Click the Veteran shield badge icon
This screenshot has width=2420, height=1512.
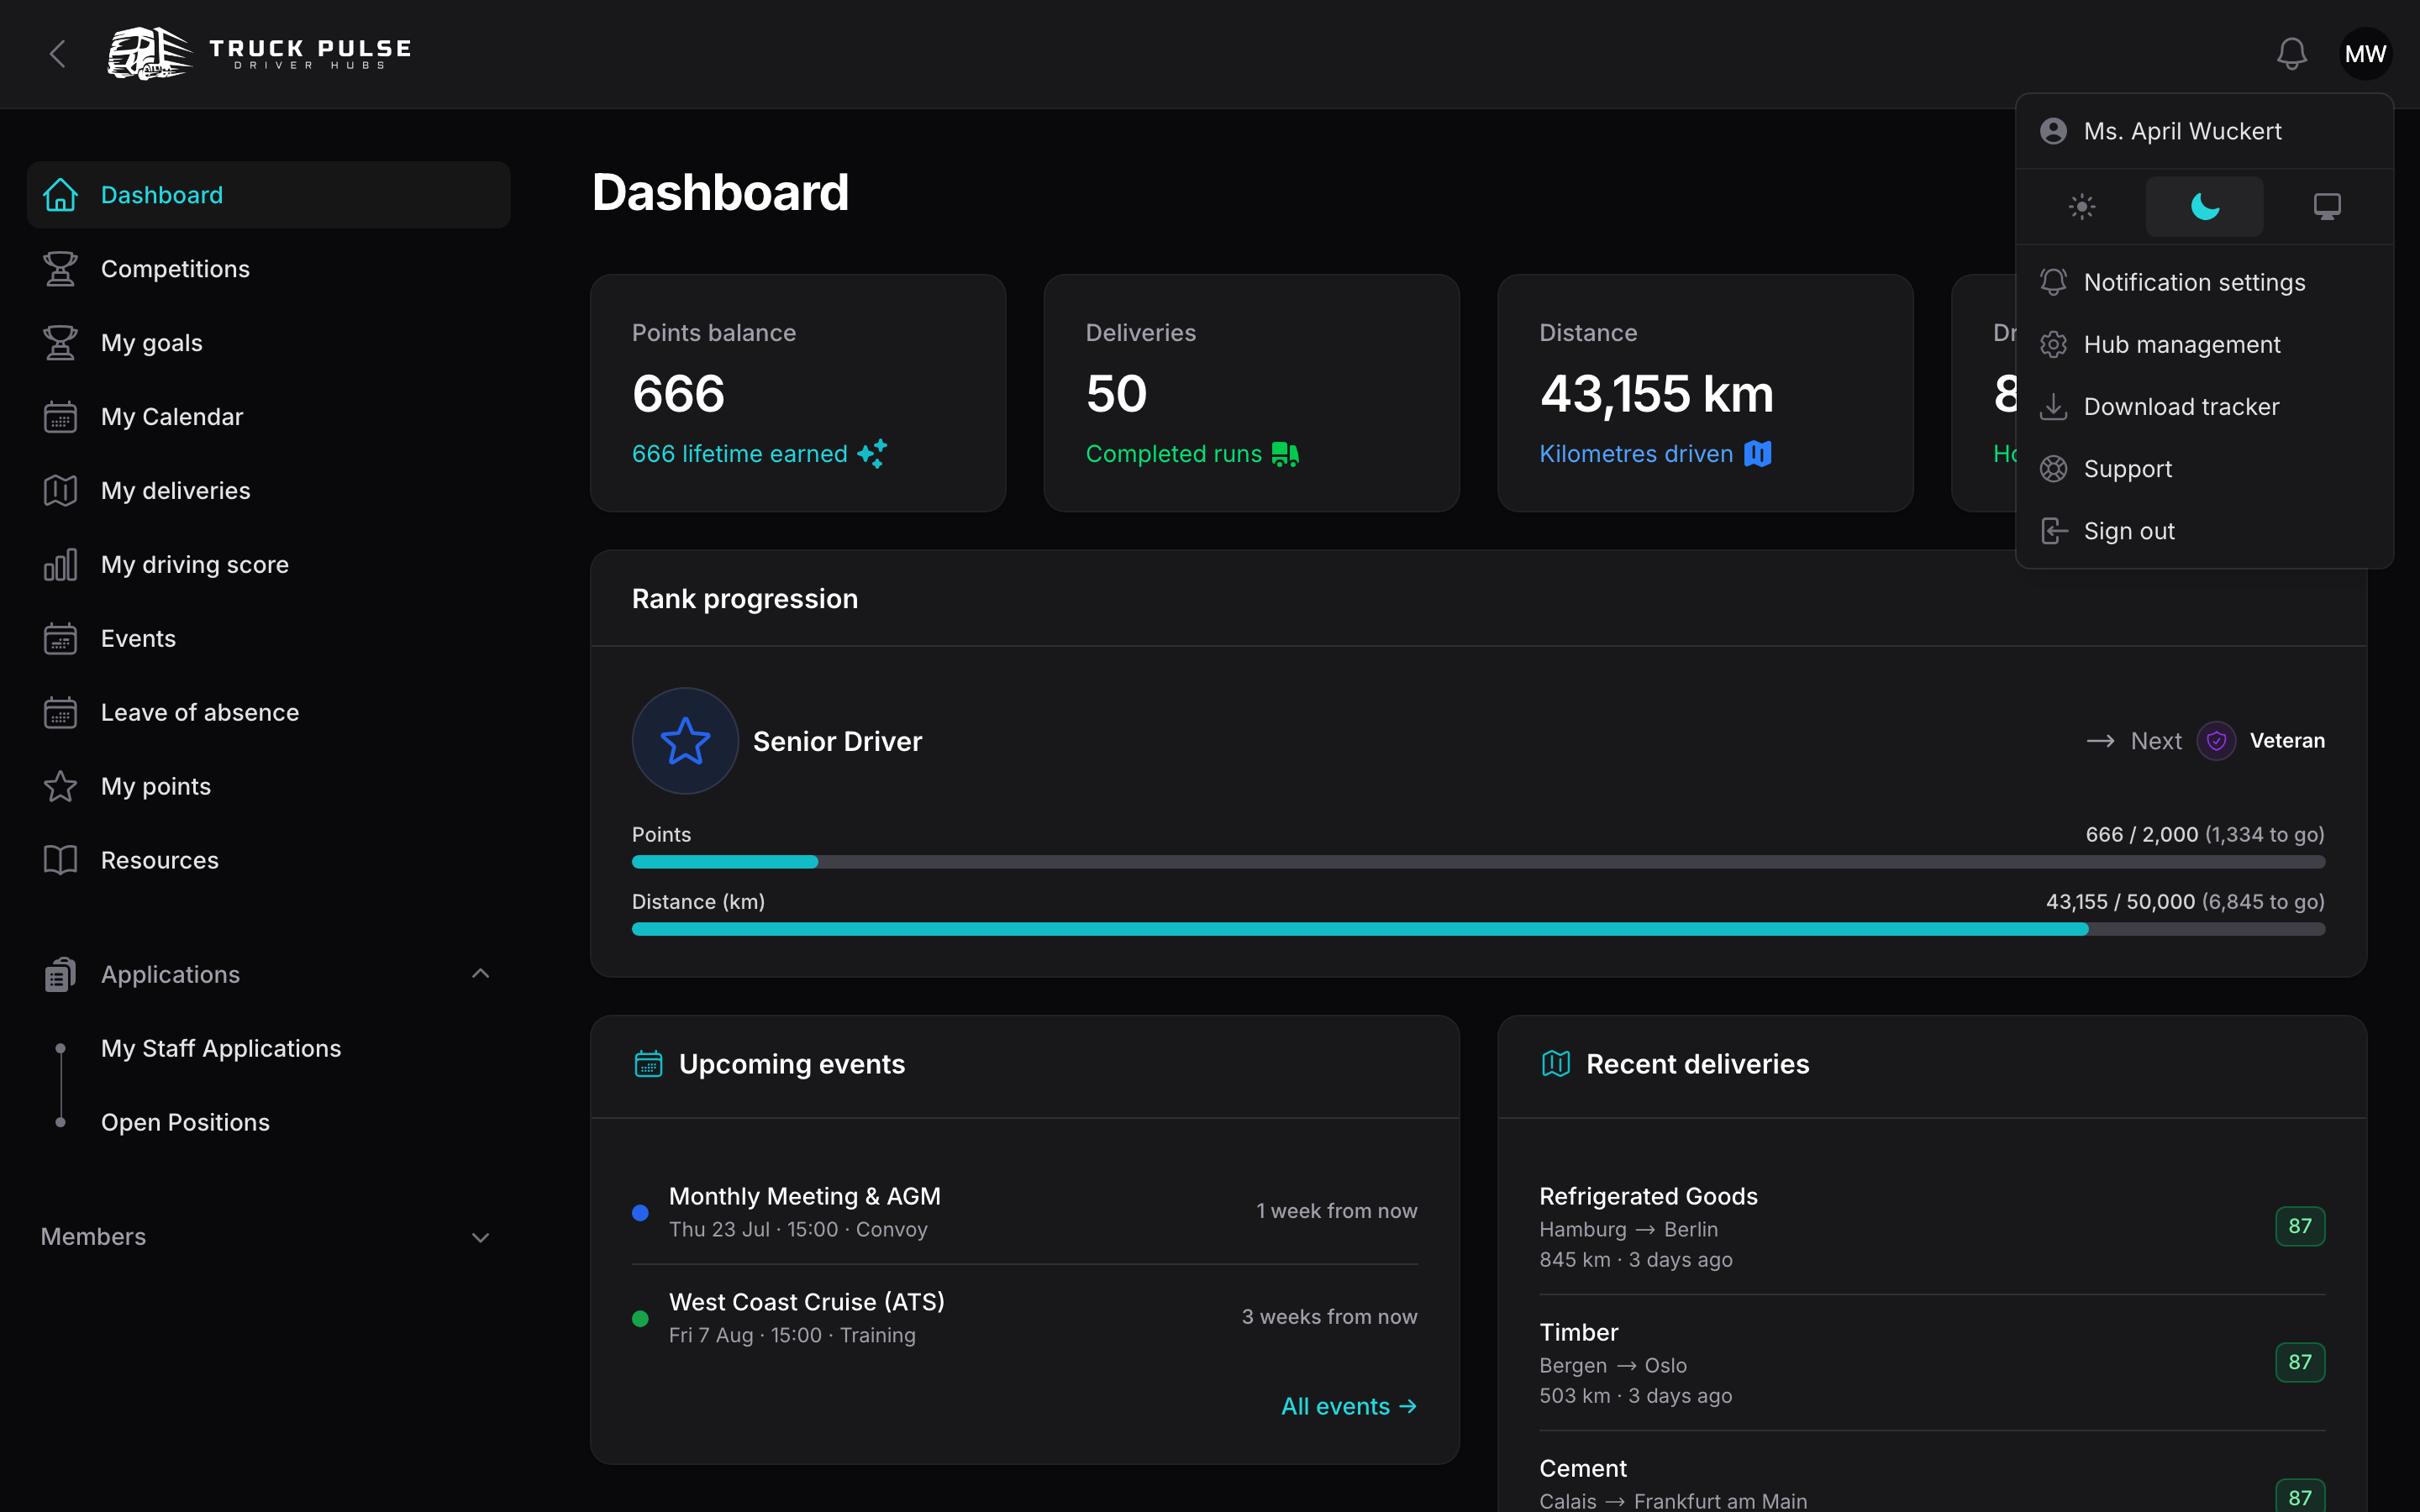click(x=2216, y=741)
